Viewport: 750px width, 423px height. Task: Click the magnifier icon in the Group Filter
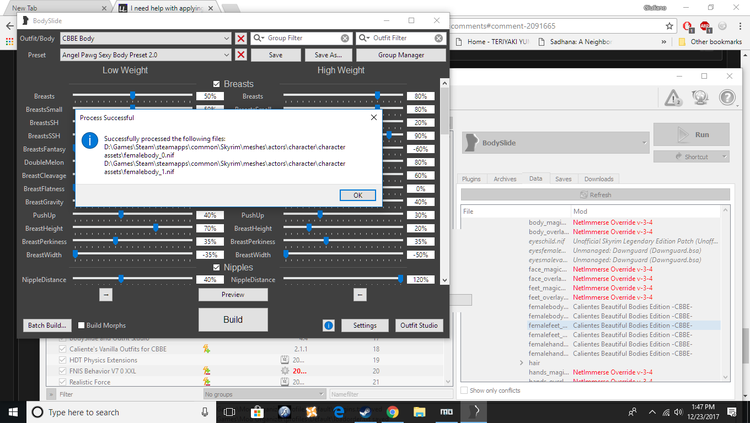click(x=258, y=38)
